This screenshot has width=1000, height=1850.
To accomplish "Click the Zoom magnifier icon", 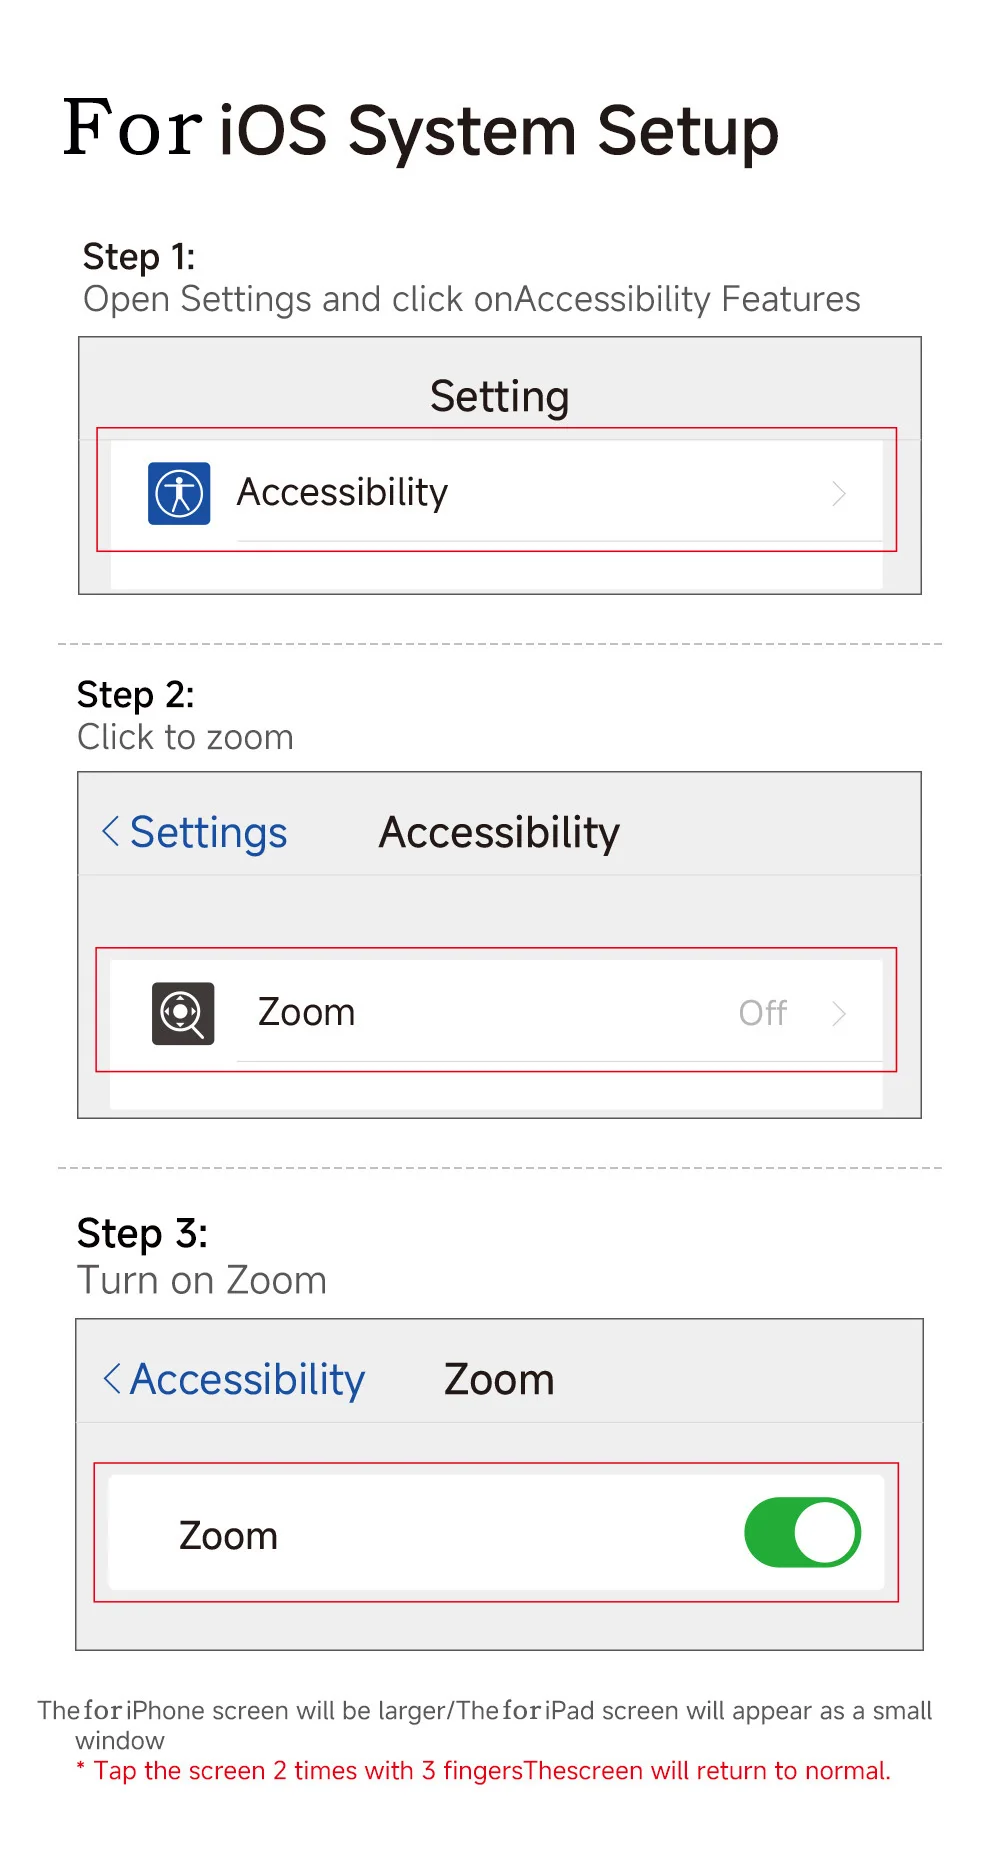I will tap(183, 1013).
